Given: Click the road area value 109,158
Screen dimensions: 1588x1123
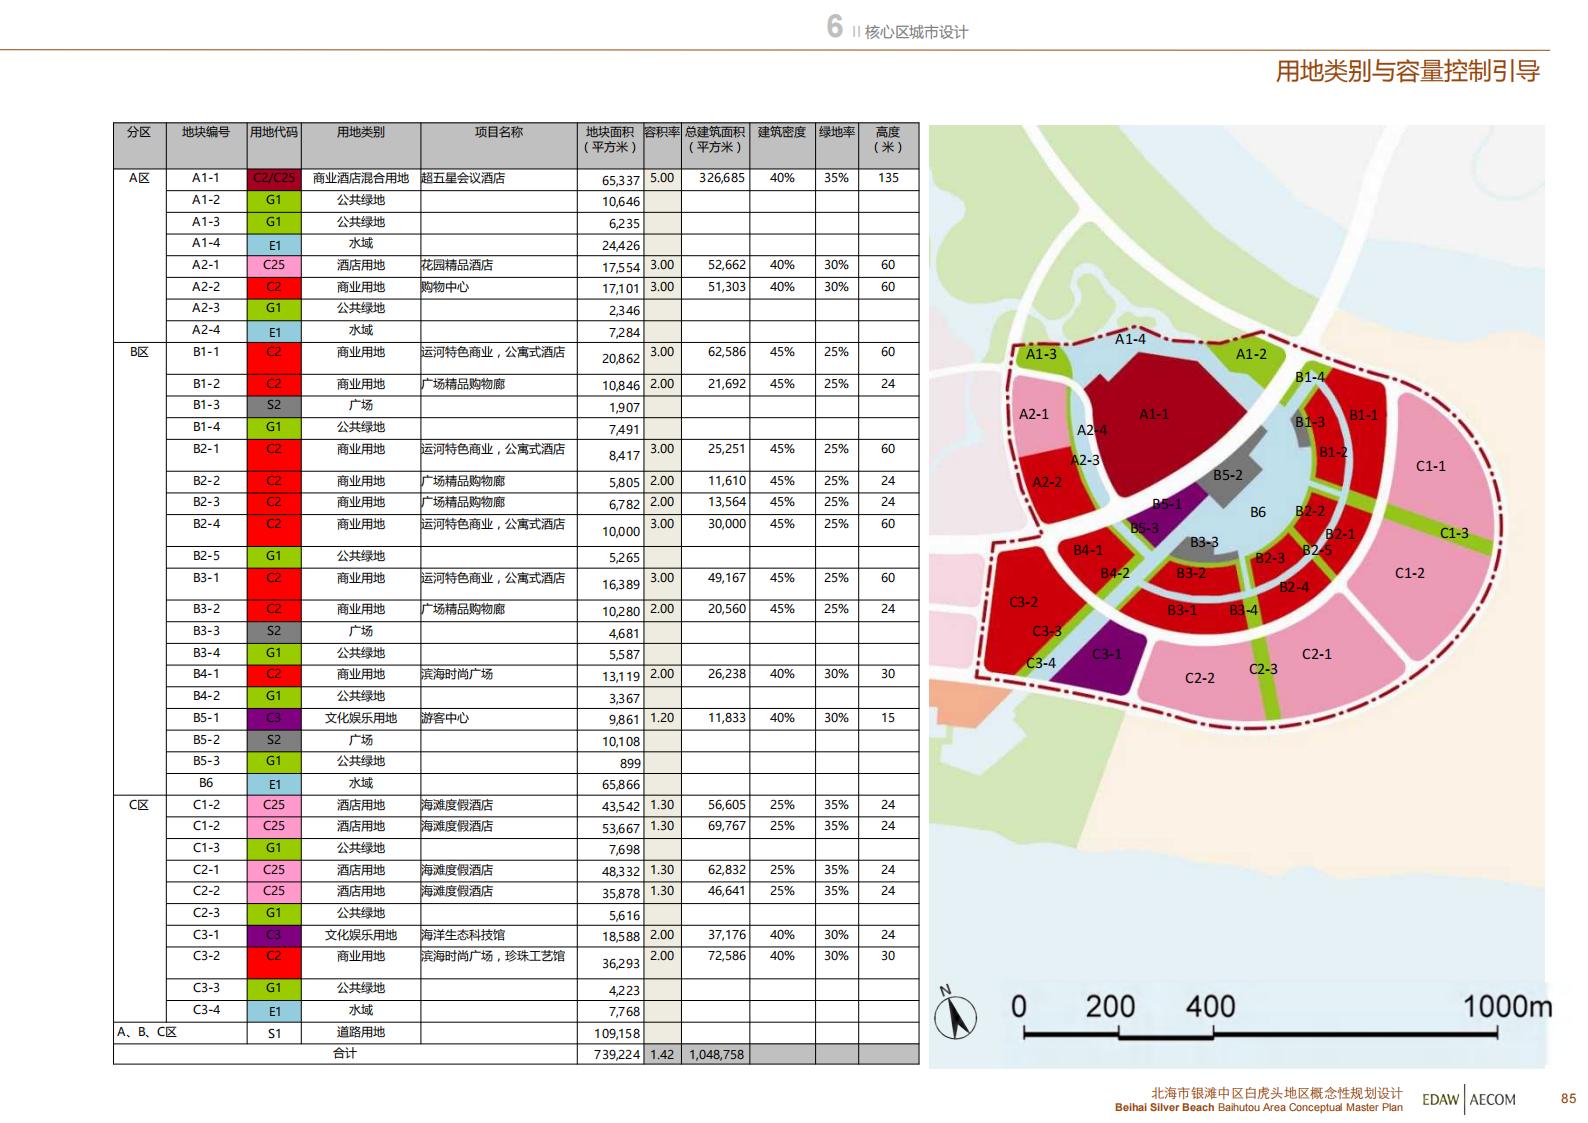Looking at the screenshot, I should (x=617, y=1035).
